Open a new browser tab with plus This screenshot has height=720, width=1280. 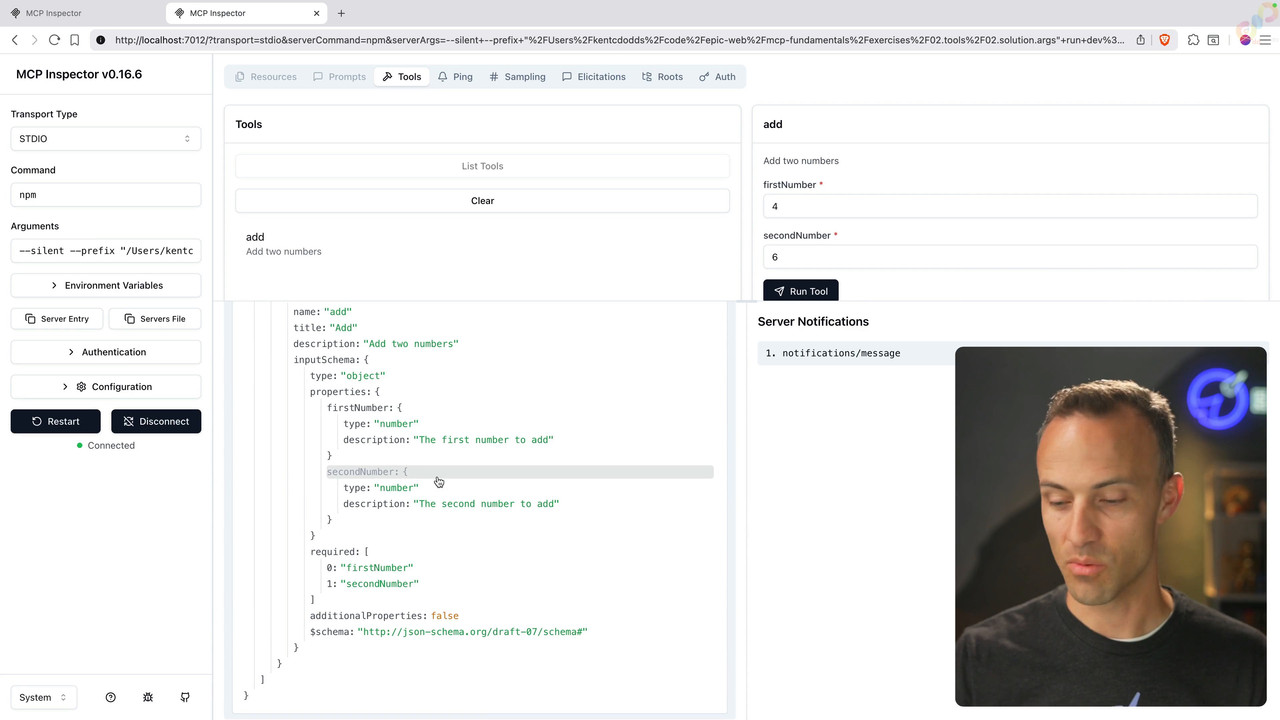tap(341, 13)
